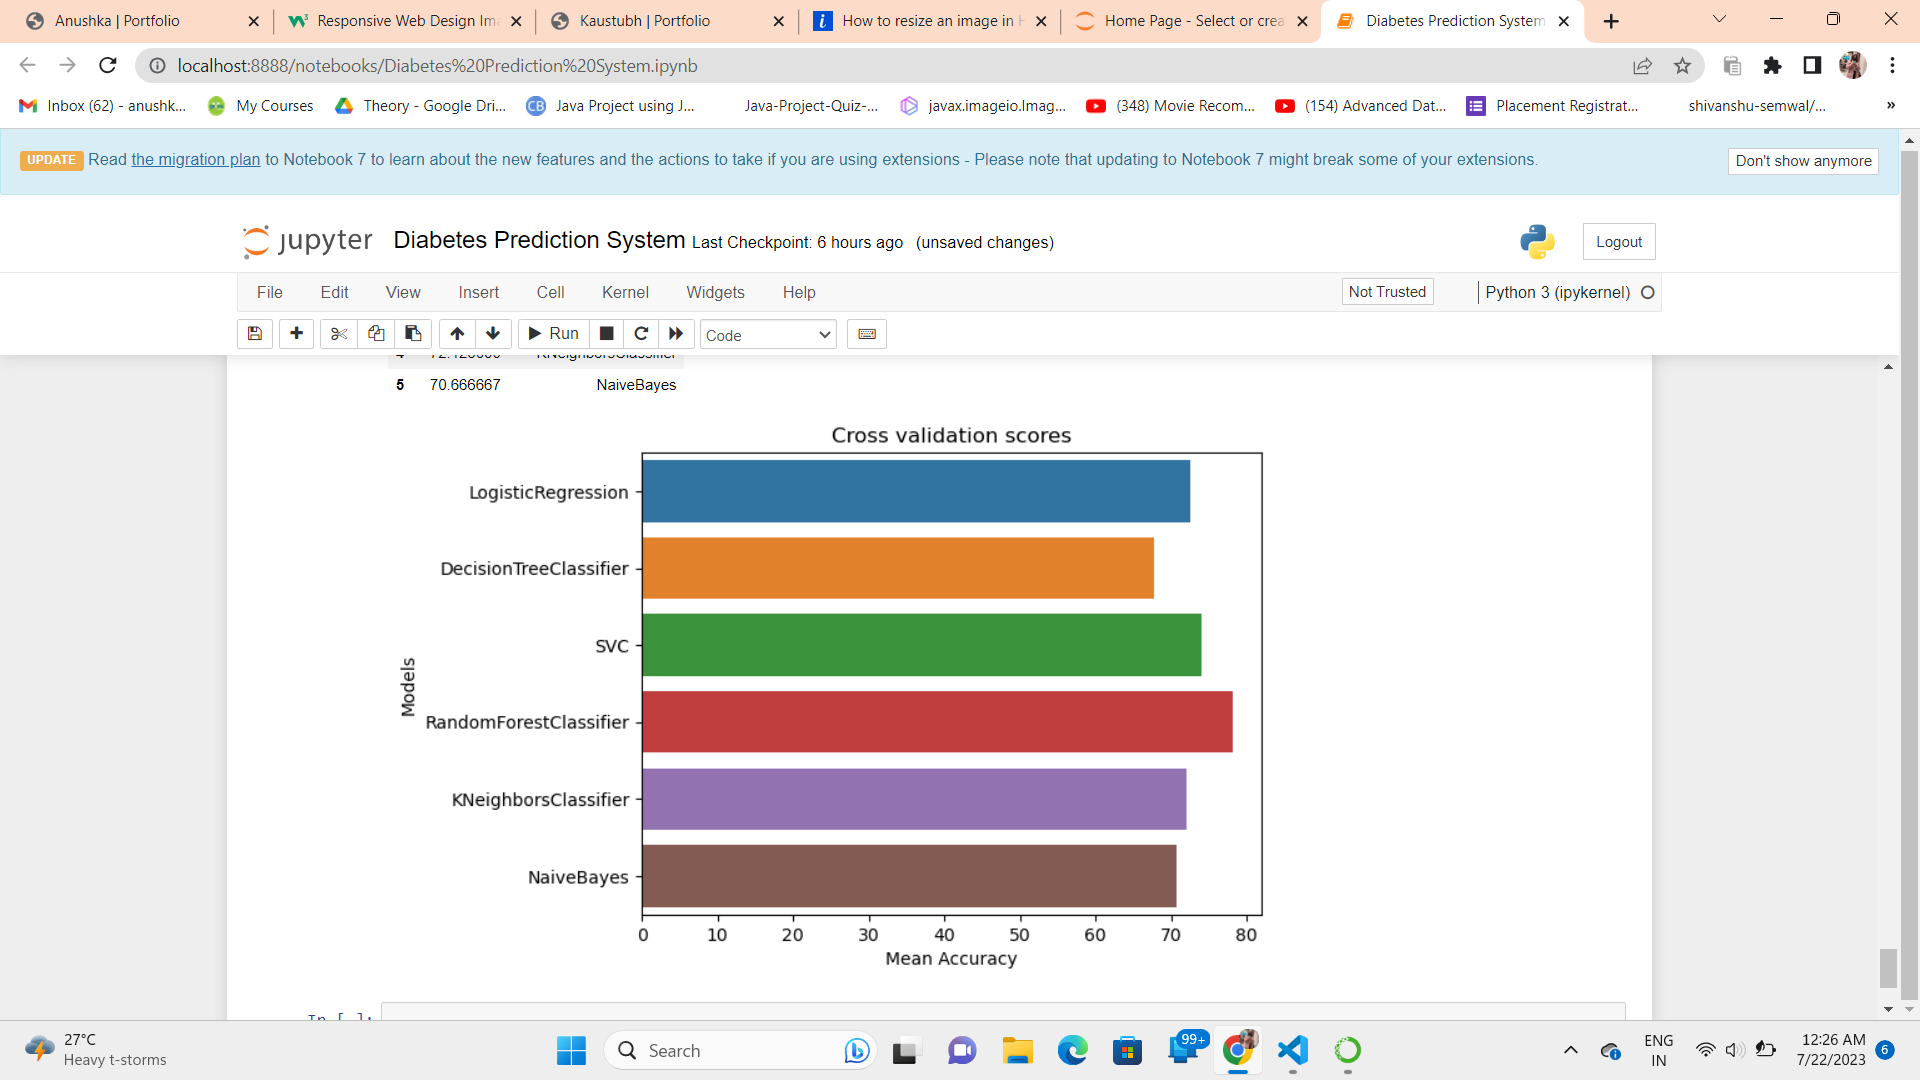
Task: Interrupt the kernel with stop icon
Action: pyautogui.click(x=606, y=334)
